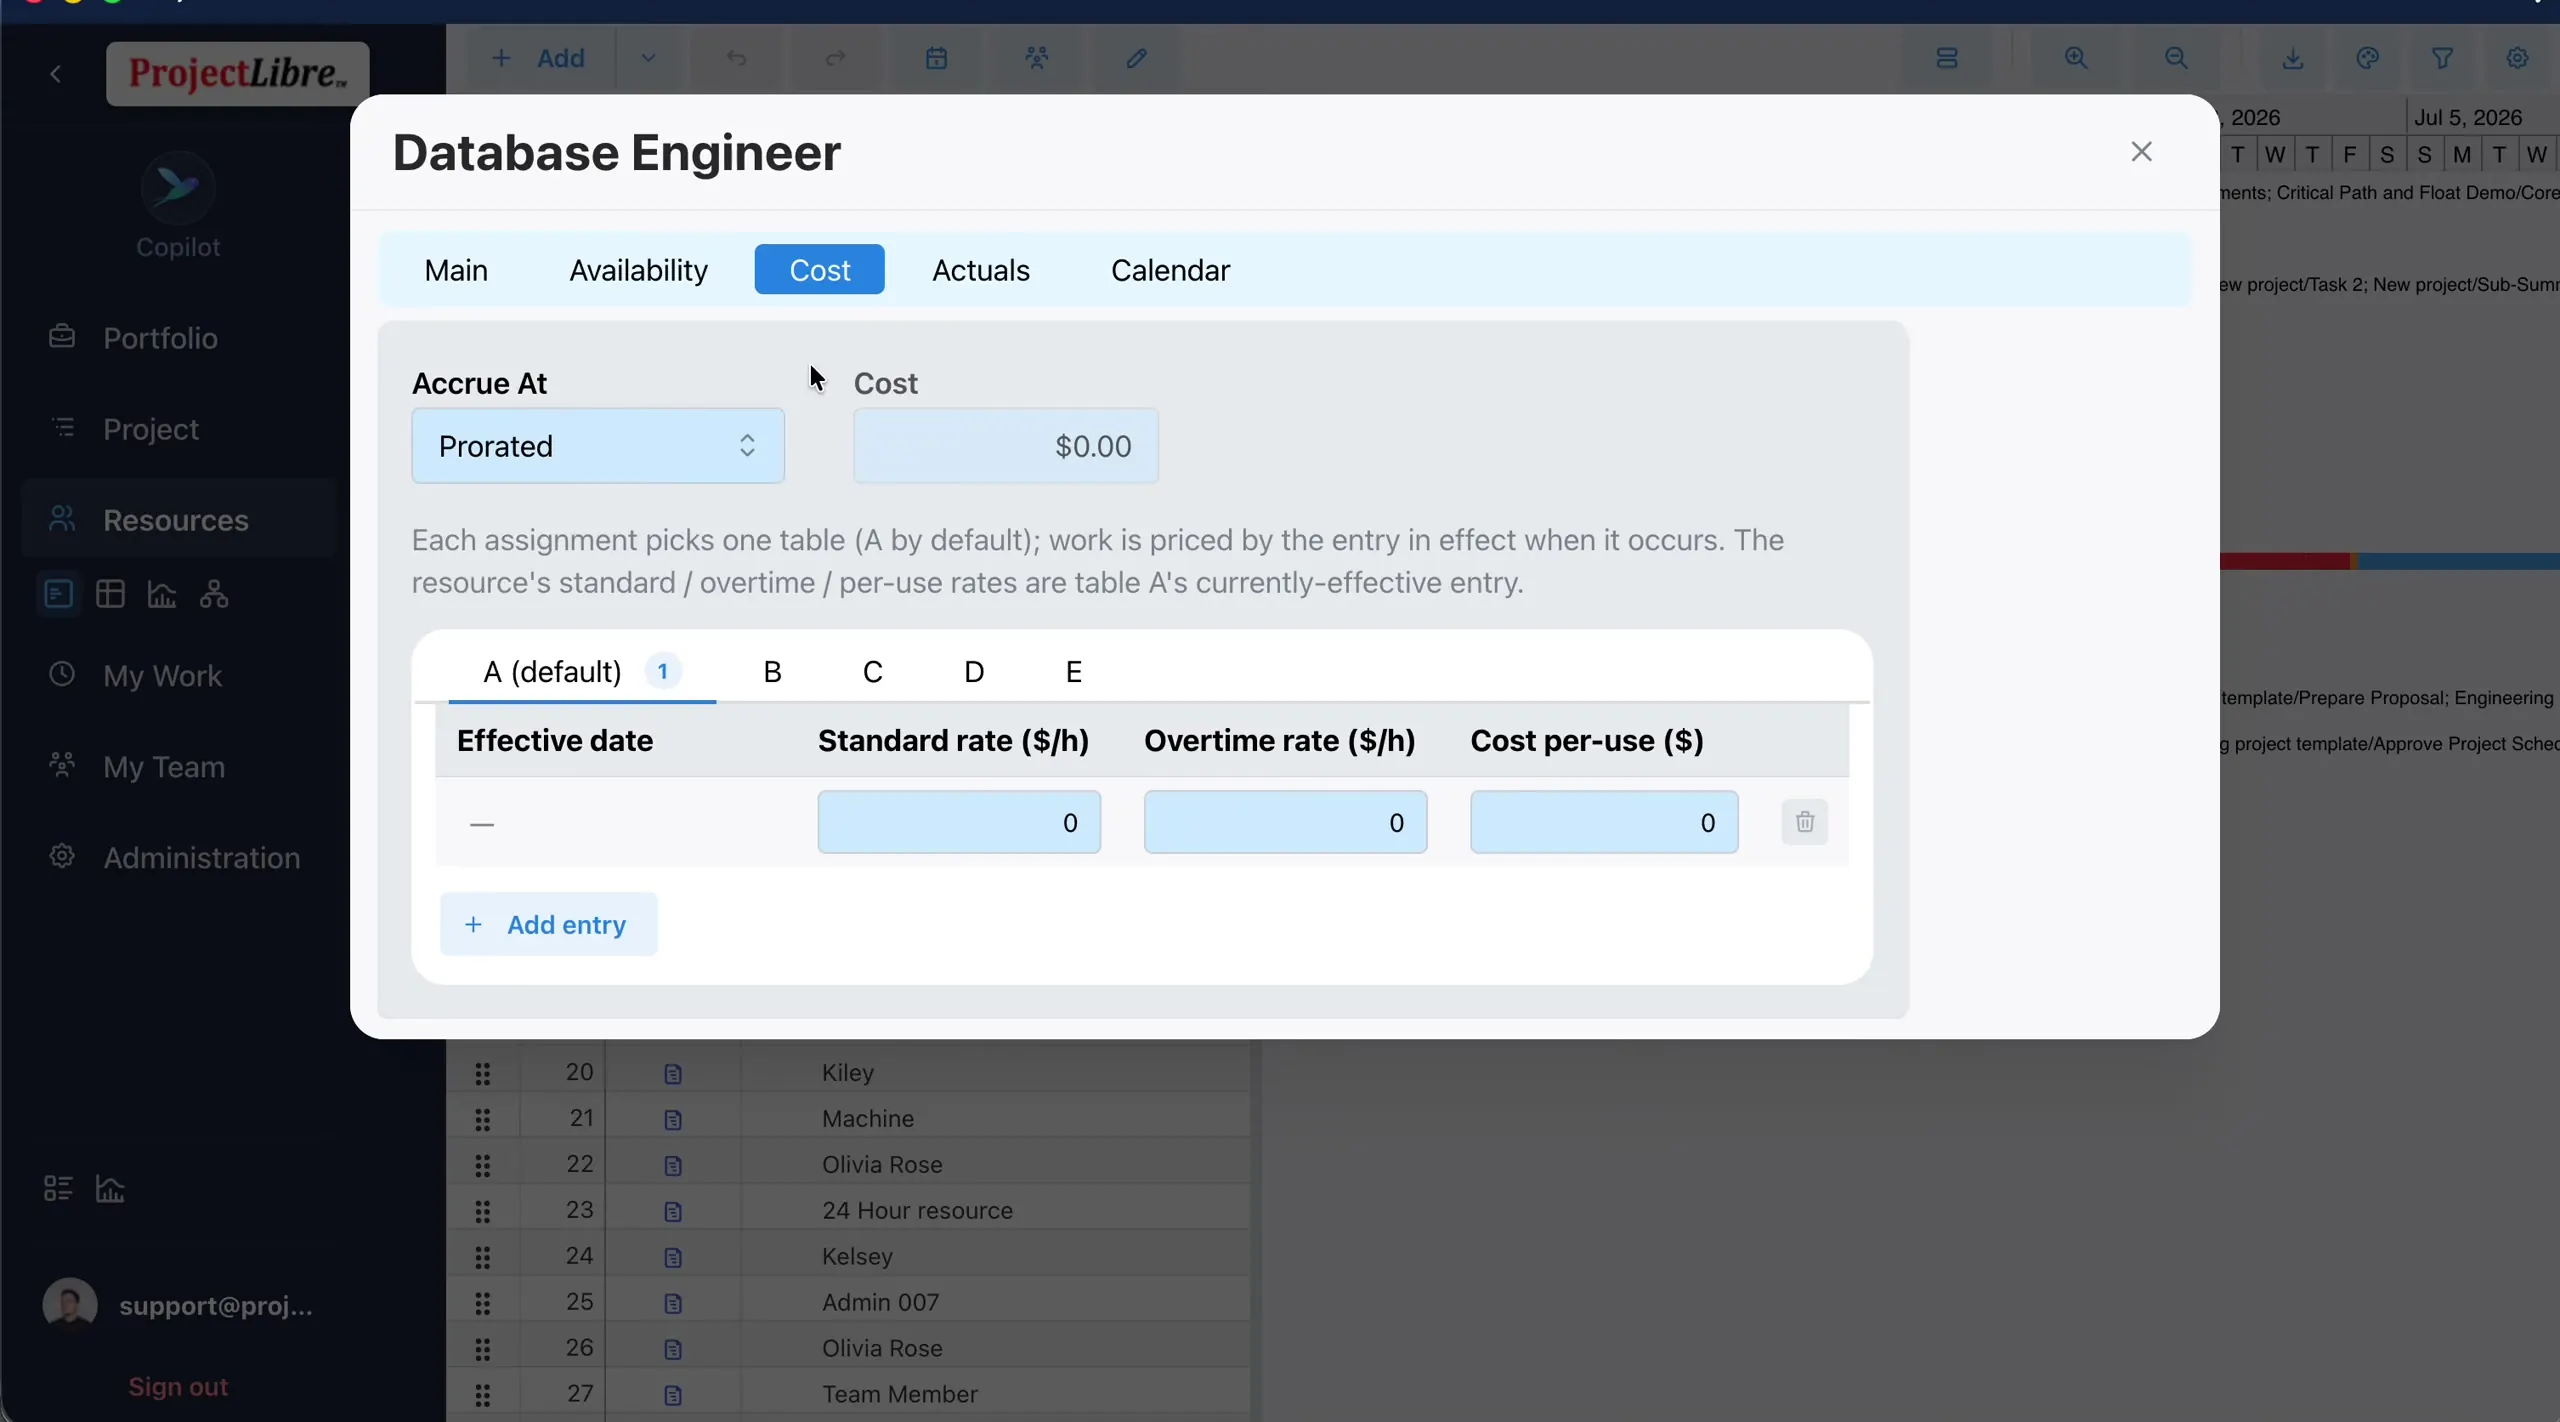Click the stacked rows layout toolbar icon
Viewport: 2560px width, 1422px height.
(x=1947, y=58)
